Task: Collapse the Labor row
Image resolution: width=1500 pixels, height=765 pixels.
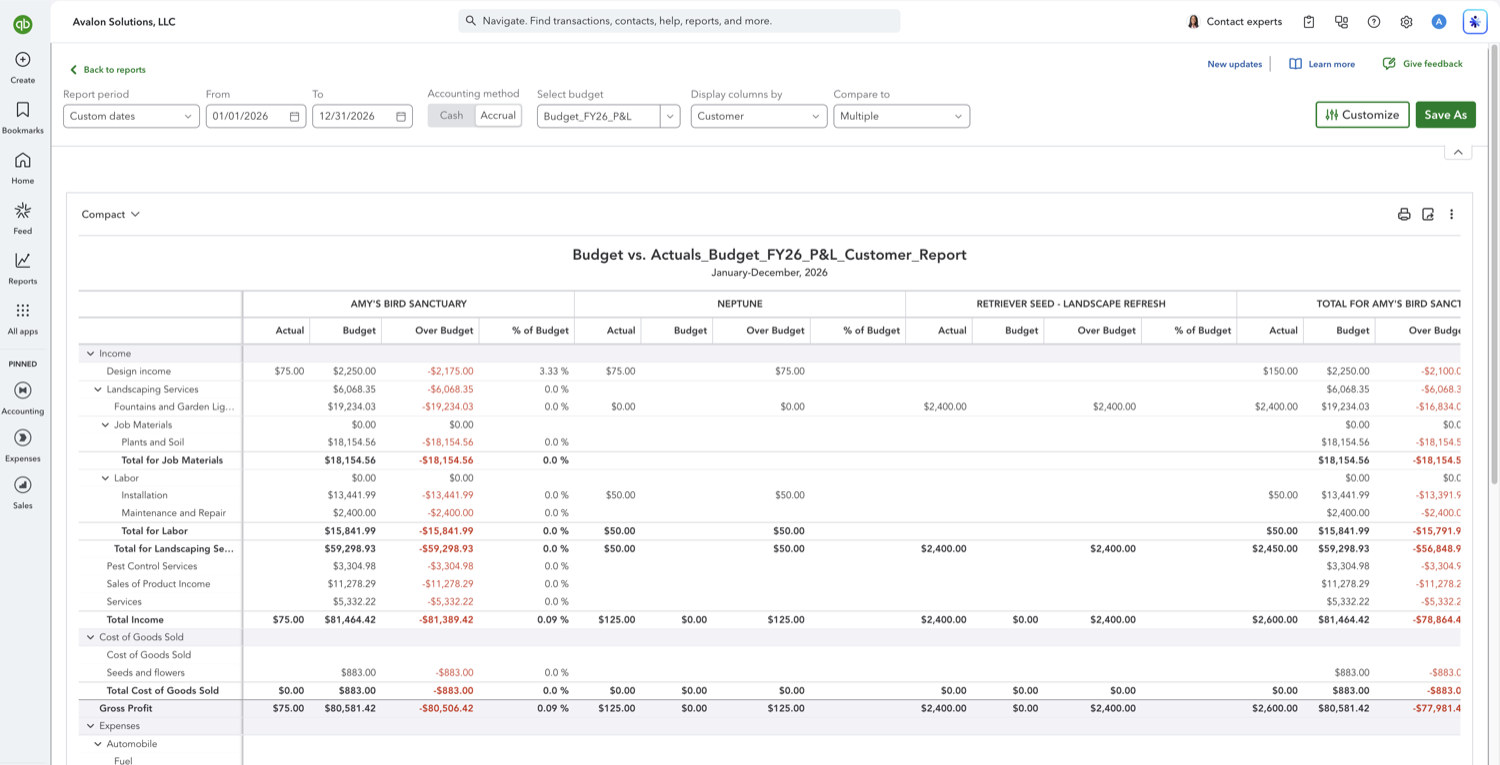Action: 105,478
